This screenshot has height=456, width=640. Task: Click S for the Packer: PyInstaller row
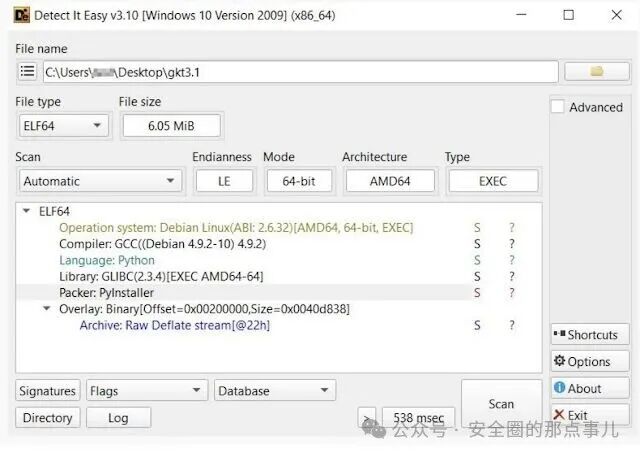coord(477,293)
